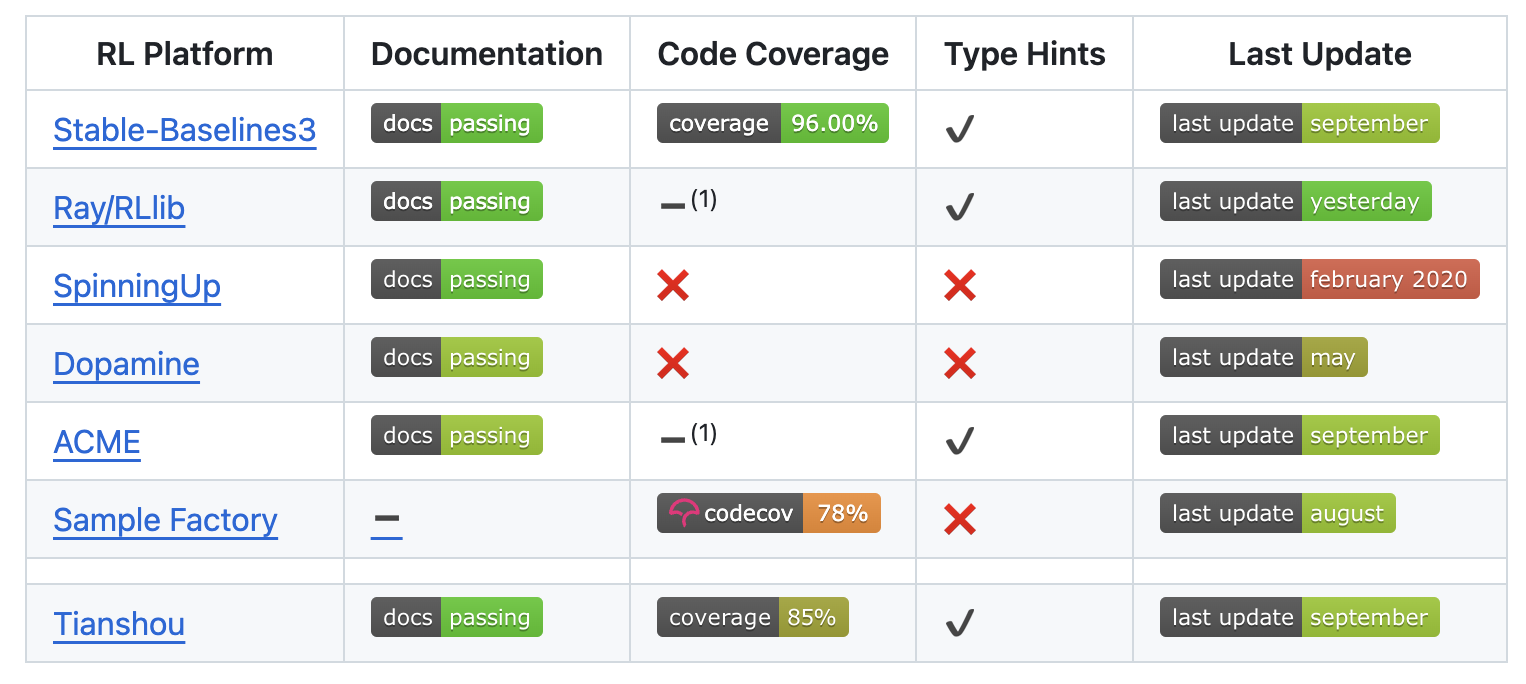Click the Dopamine docs passing badge
The image size is (1526, 684).
click(456, 357)
